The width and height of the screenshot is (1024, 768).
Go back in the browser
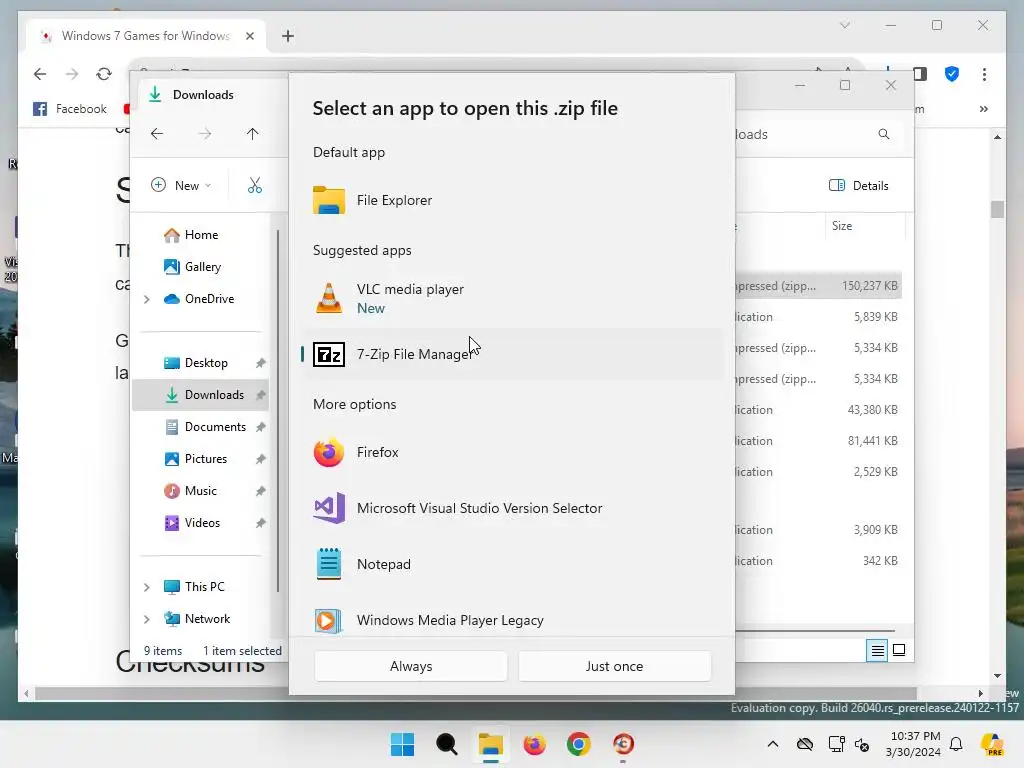tap(40, 74)
